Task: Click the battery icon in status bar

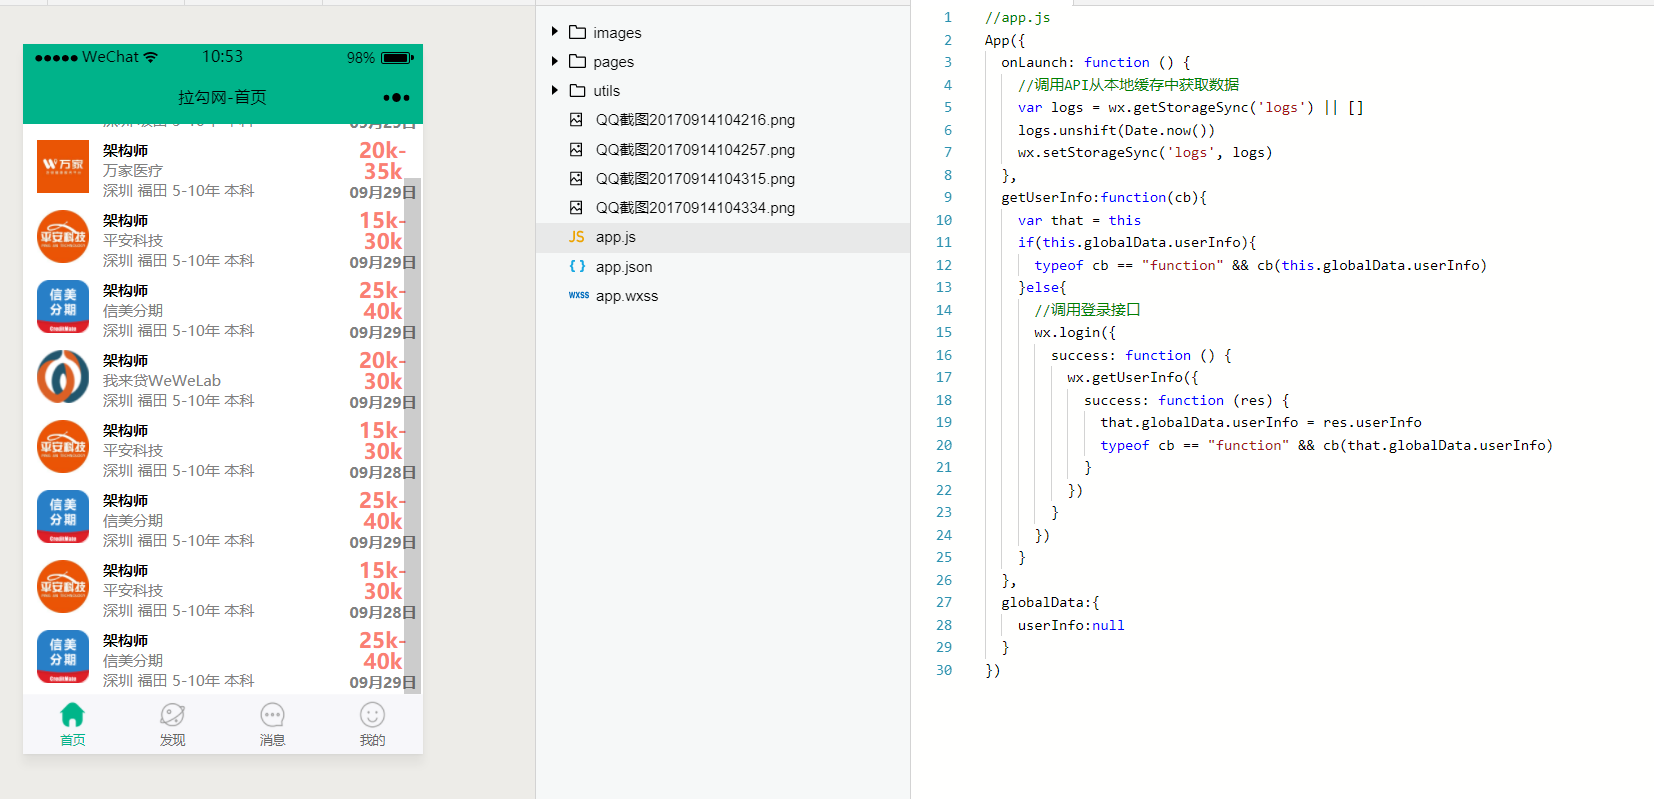Action: point(397,58)
